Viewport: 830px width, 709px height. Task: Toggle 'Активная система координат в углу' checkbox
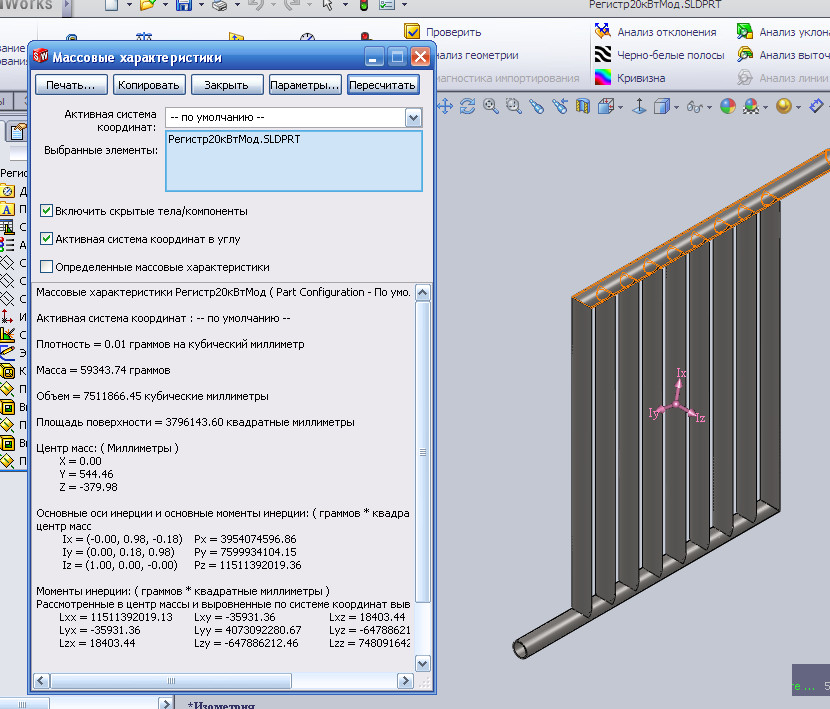point(47,239)
